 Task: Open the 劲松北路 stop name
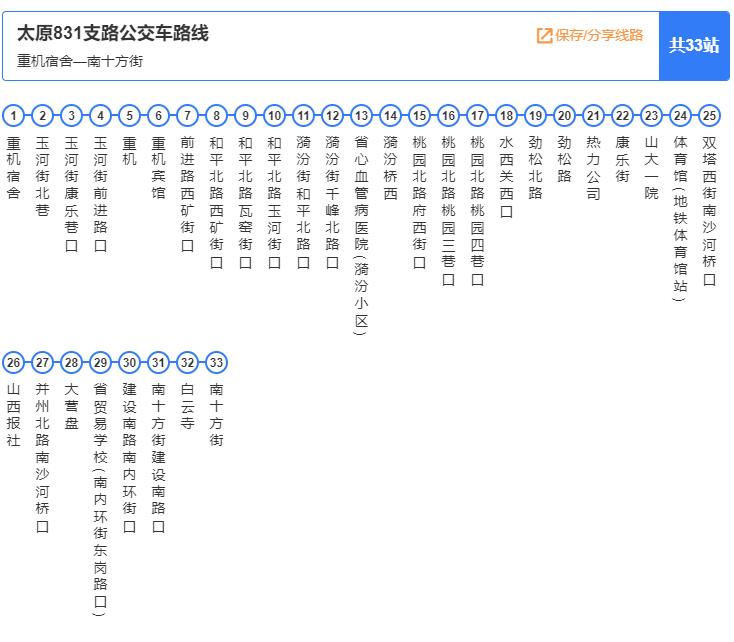[x=536, y=168]
